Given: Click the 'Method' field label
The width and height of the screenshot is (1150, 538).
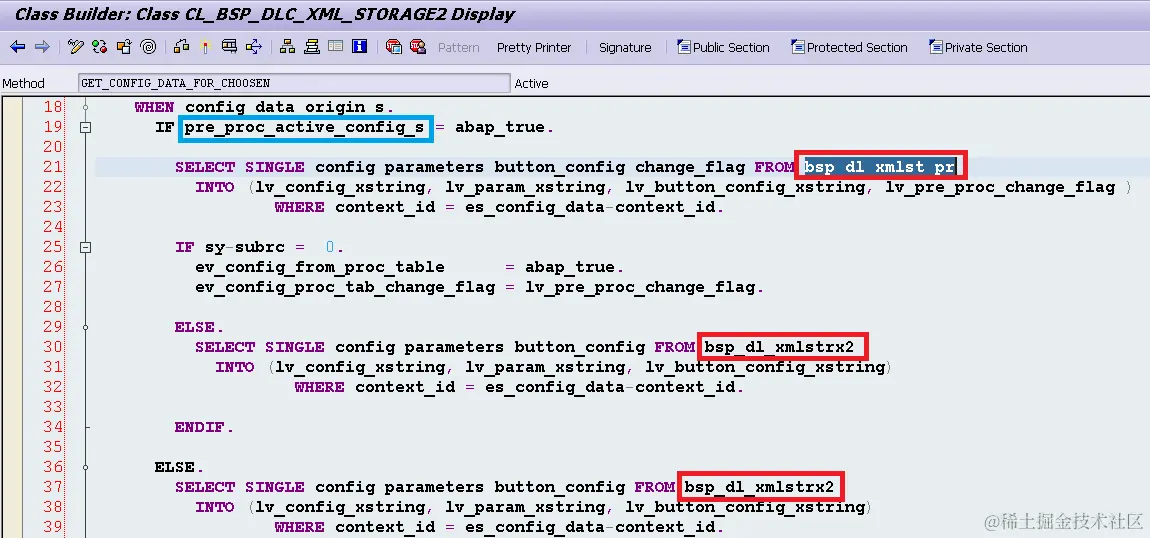Looking at the screenshot, I should [23, 84].
